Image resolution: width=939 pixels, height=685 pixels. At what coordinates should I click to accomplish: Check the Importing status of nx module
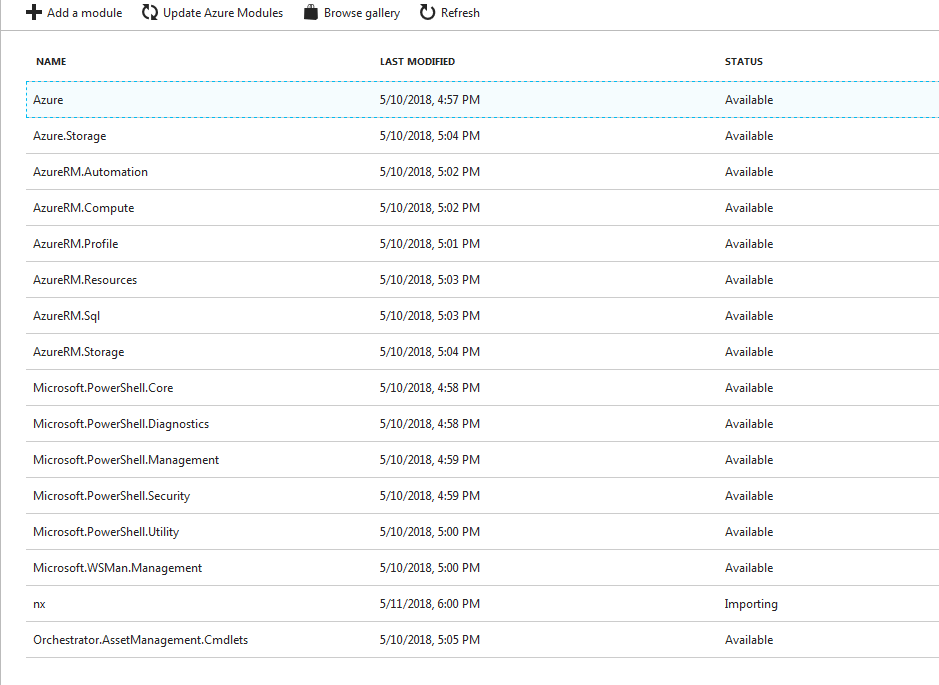[x=751, y=603]
